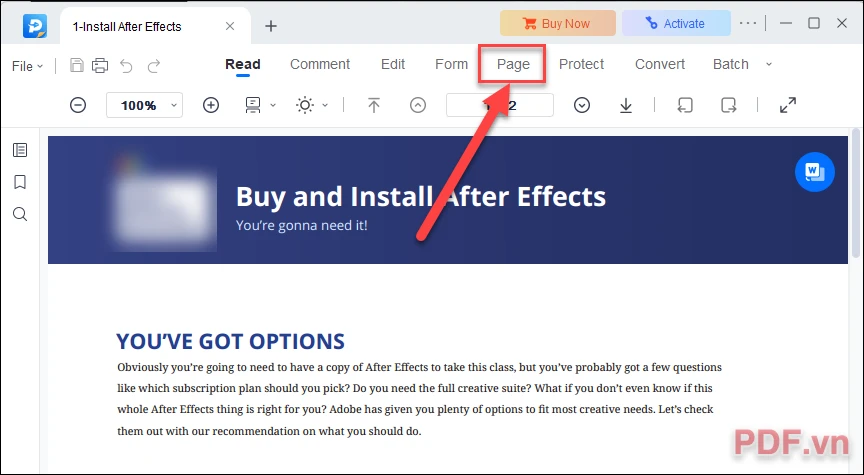Click the vertical scrollbar

[856, 193]
